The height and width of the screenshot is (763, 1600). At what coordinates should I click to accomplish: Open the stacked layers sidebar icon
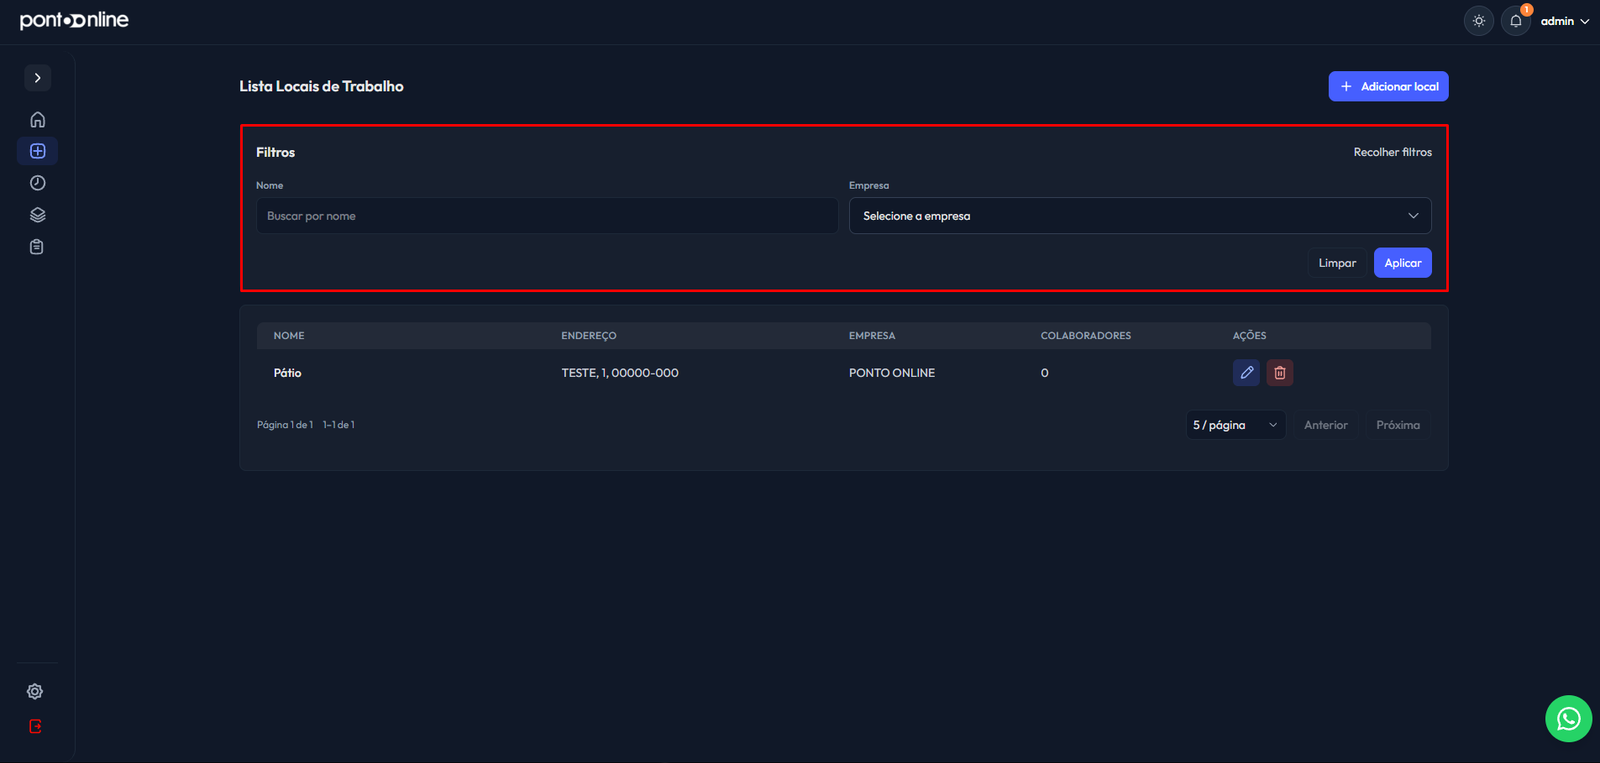pos(37,215)
